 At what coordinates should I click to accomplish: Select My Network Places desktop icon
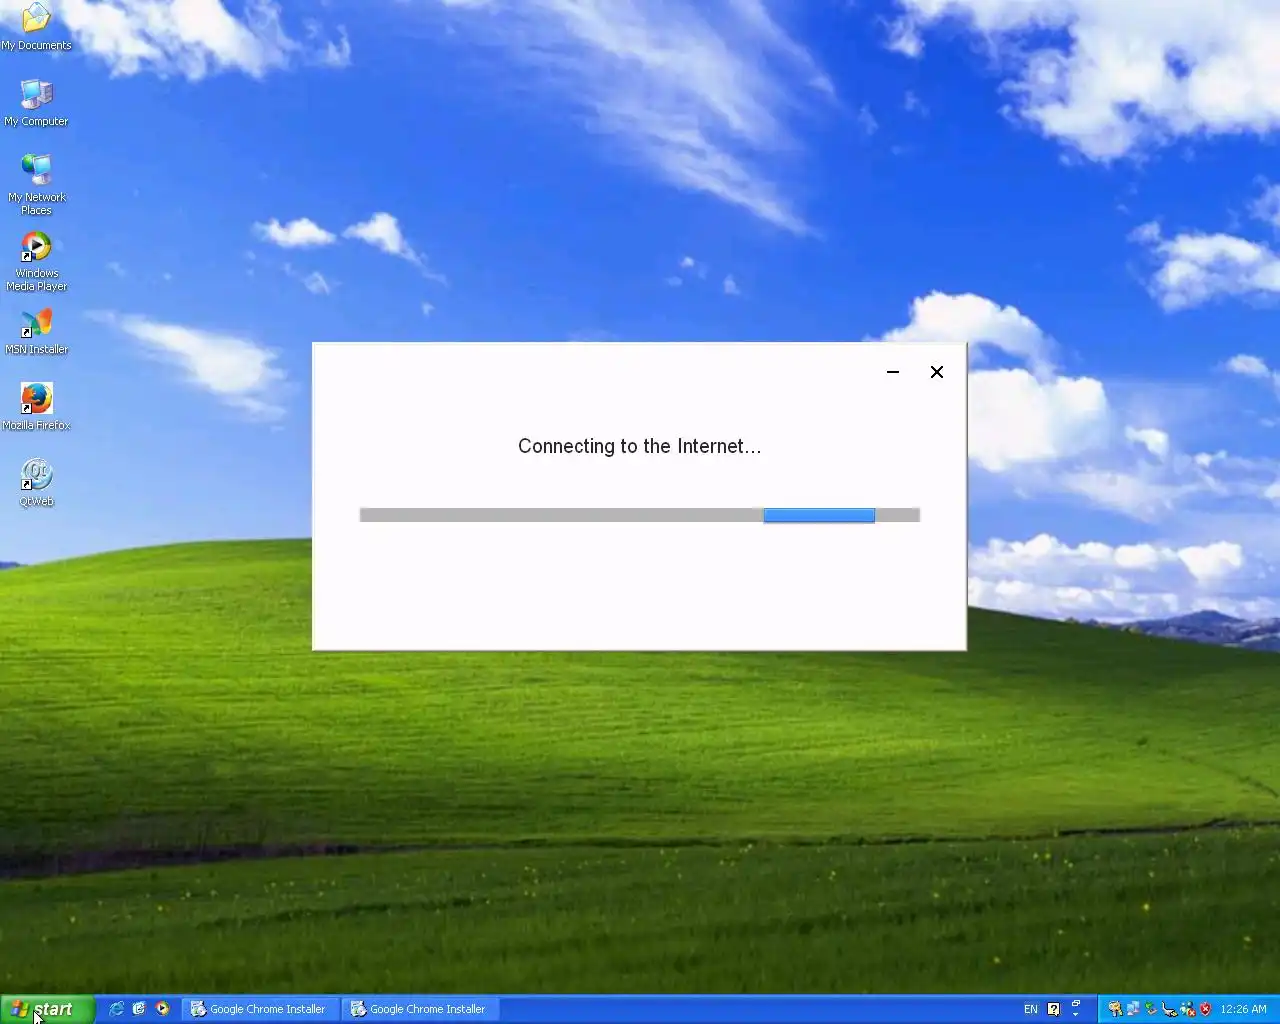[36, 185]
